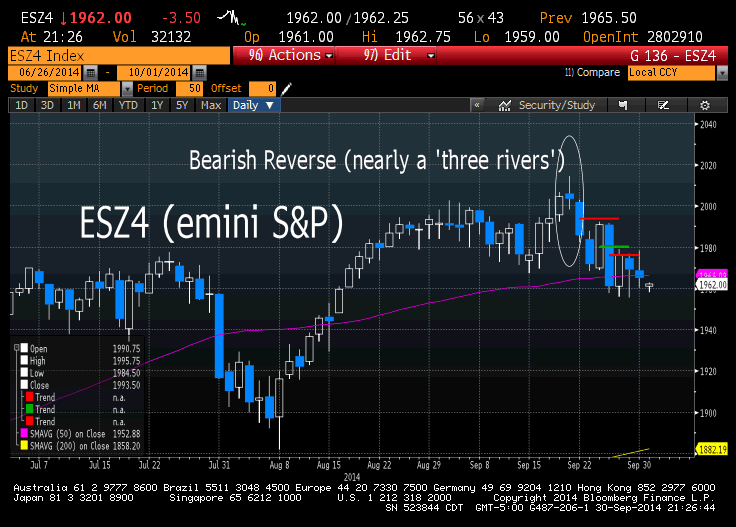Click the legend Close value 1993.50
The width and height of the screenshot is (736, 527).
point(126,385)
